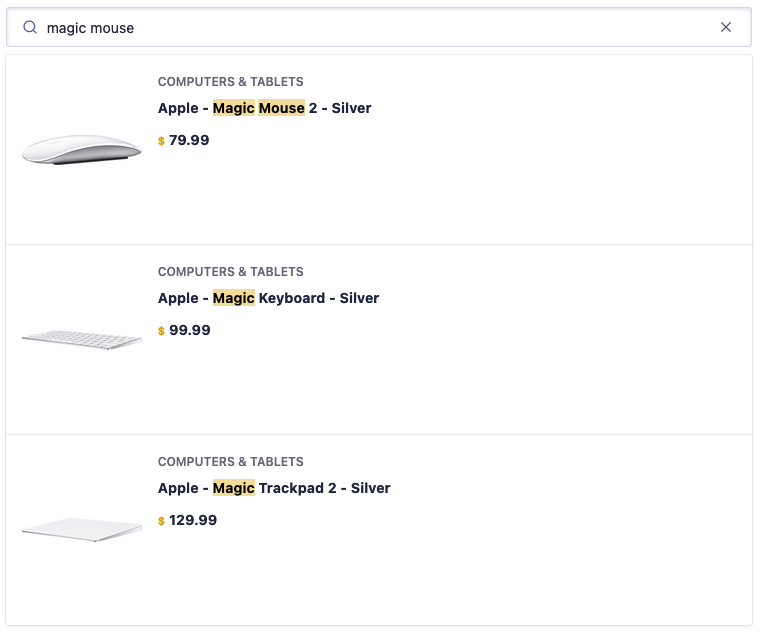760x634 pixels.
Task: Select Apple - Magic Keyboard - Silver title
Action: click(268, 298)
